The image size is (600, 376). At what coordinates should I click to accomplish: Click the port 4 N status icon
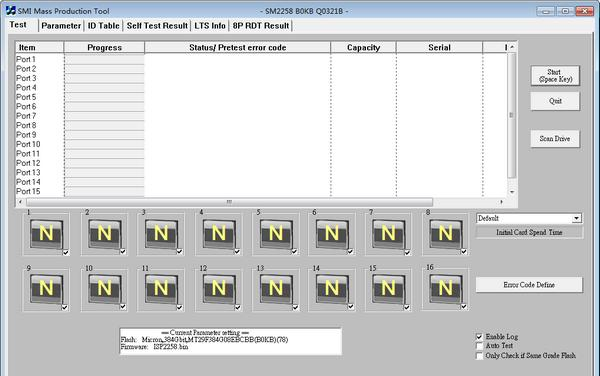click(219, 234)
